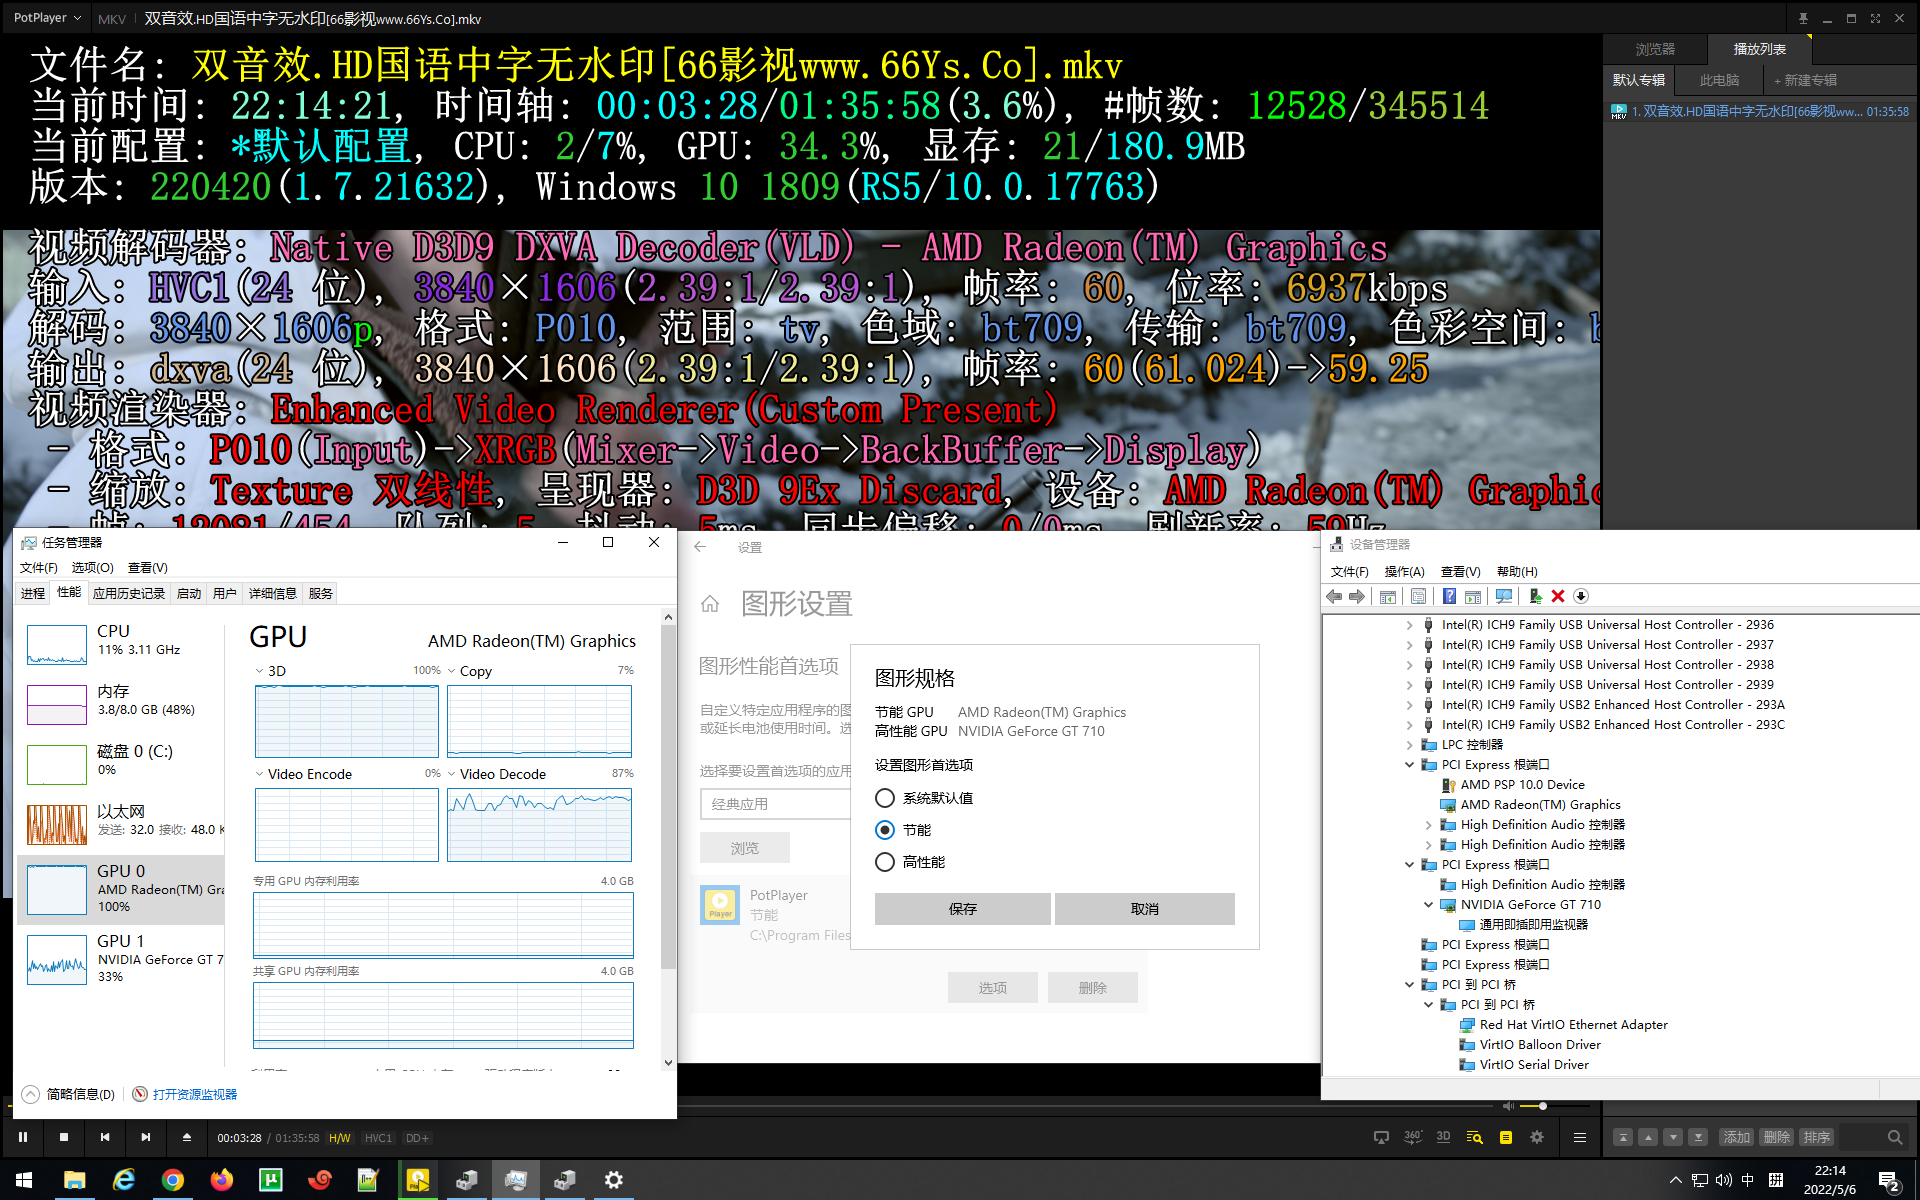Go back in Settings window
The image size is (1920, 1200).
click(x=700, y=547)
